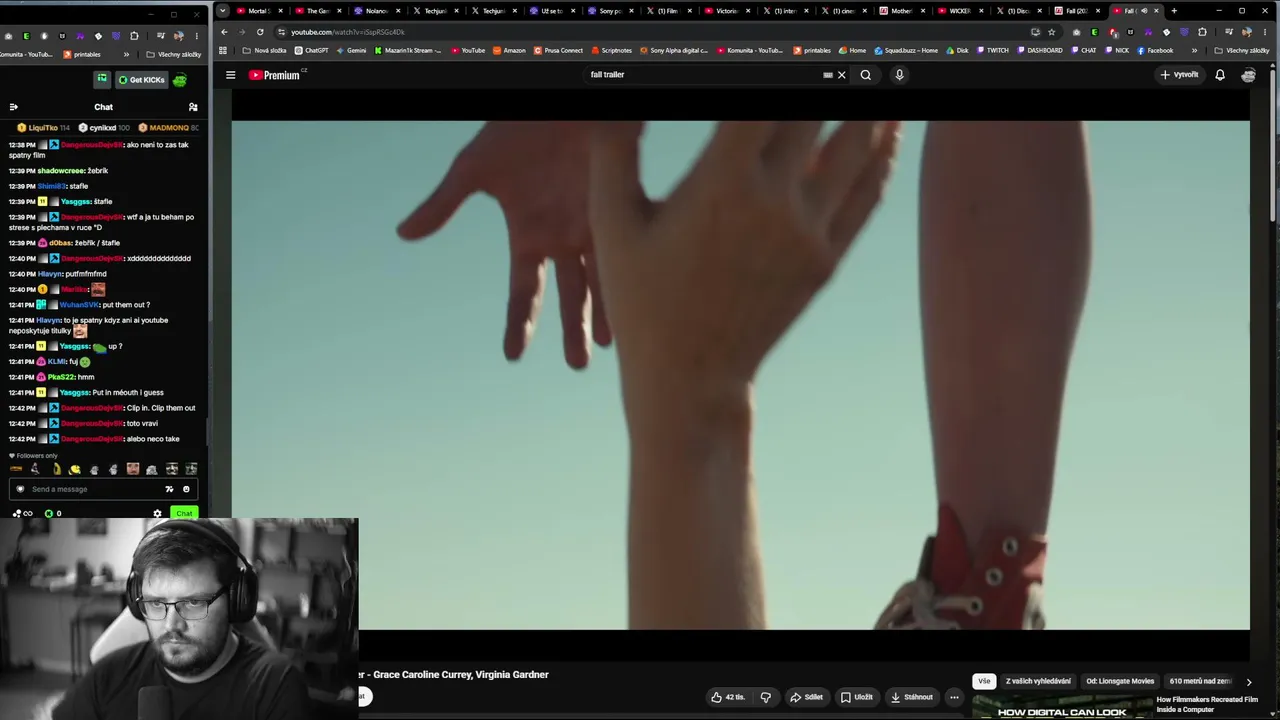Open more video actions via three dots
This screenshot has width=1280, height=720.
pos(954,697)
